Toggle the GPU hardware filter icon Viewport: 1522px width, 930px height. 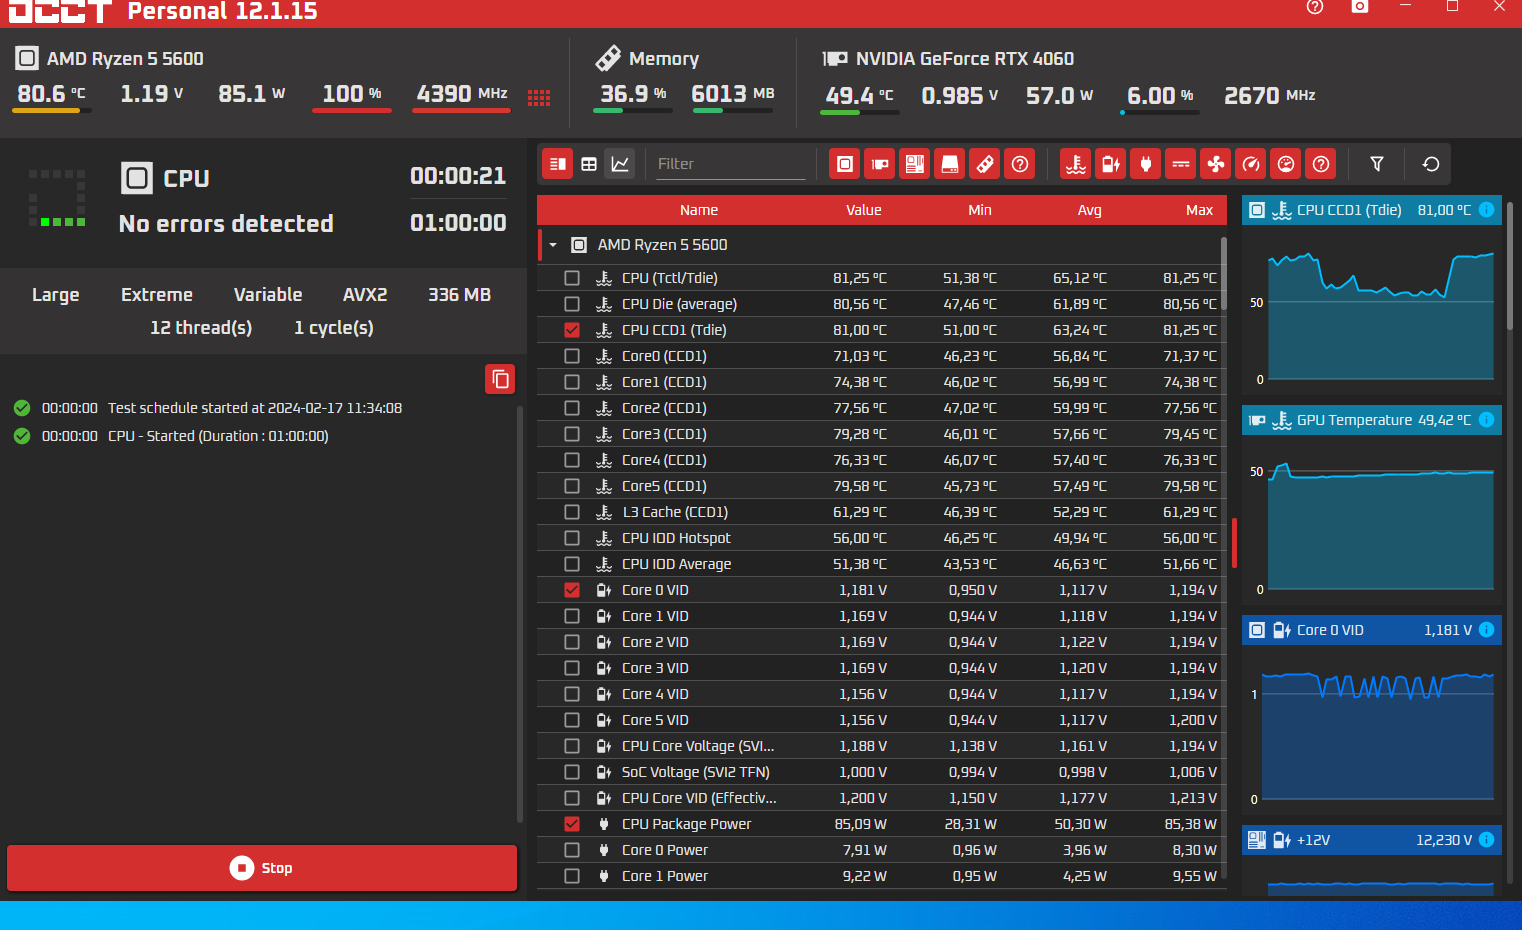coord(880,164)
